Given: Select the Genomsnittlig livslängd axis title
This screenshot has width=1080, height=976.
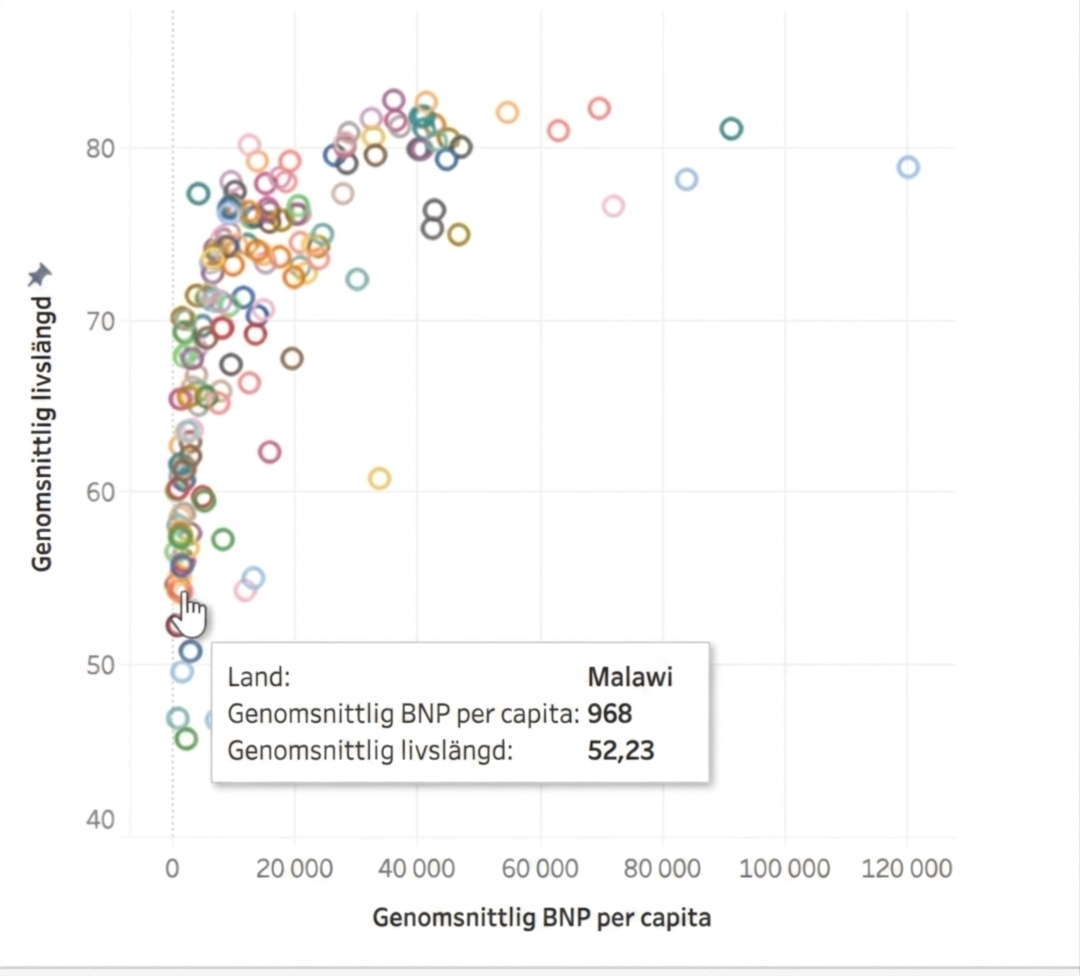Looking at the screenshot, I should click(42, 433).
